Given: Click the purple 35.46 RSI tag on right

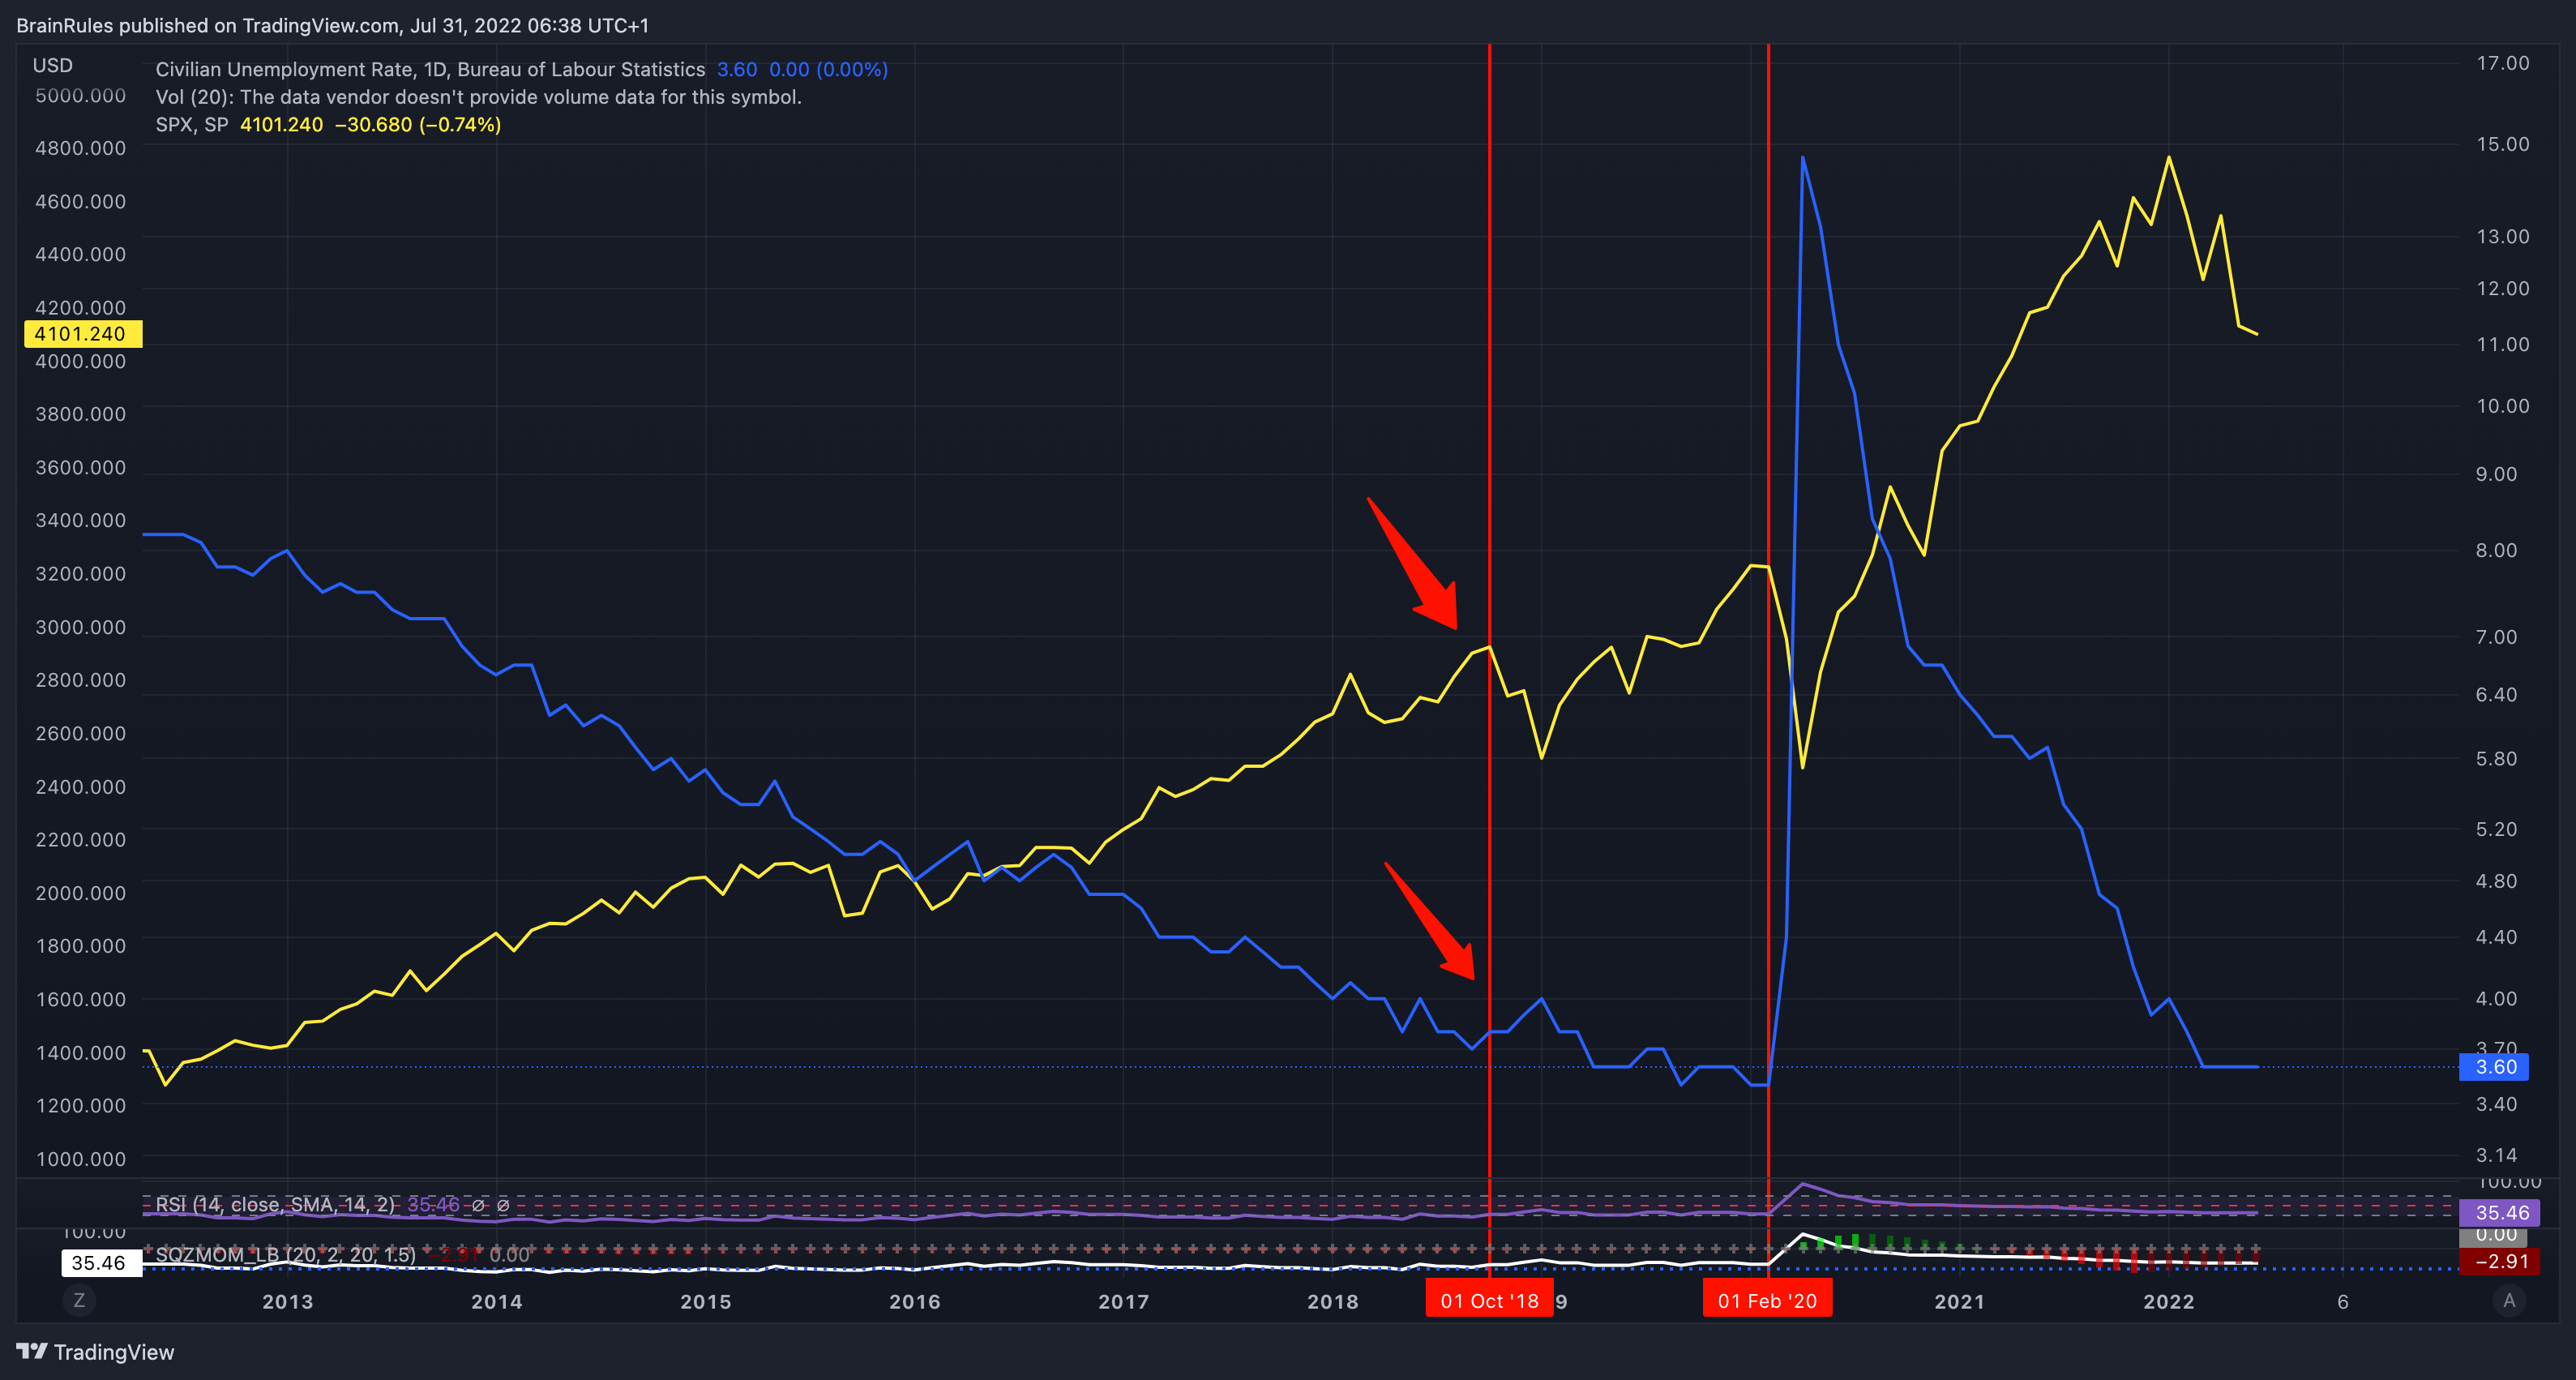Looking at the screenshot, I should click(x=2499, y=1213).
